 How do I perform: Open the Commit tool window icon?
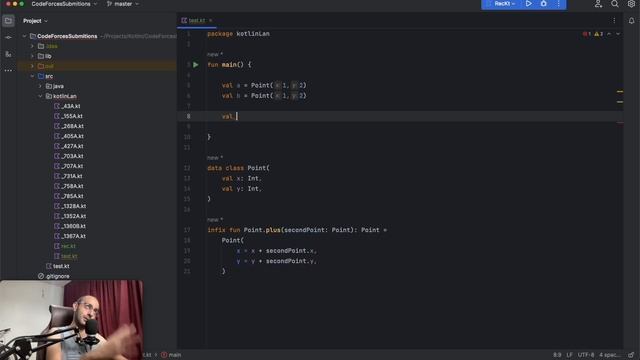8,37
